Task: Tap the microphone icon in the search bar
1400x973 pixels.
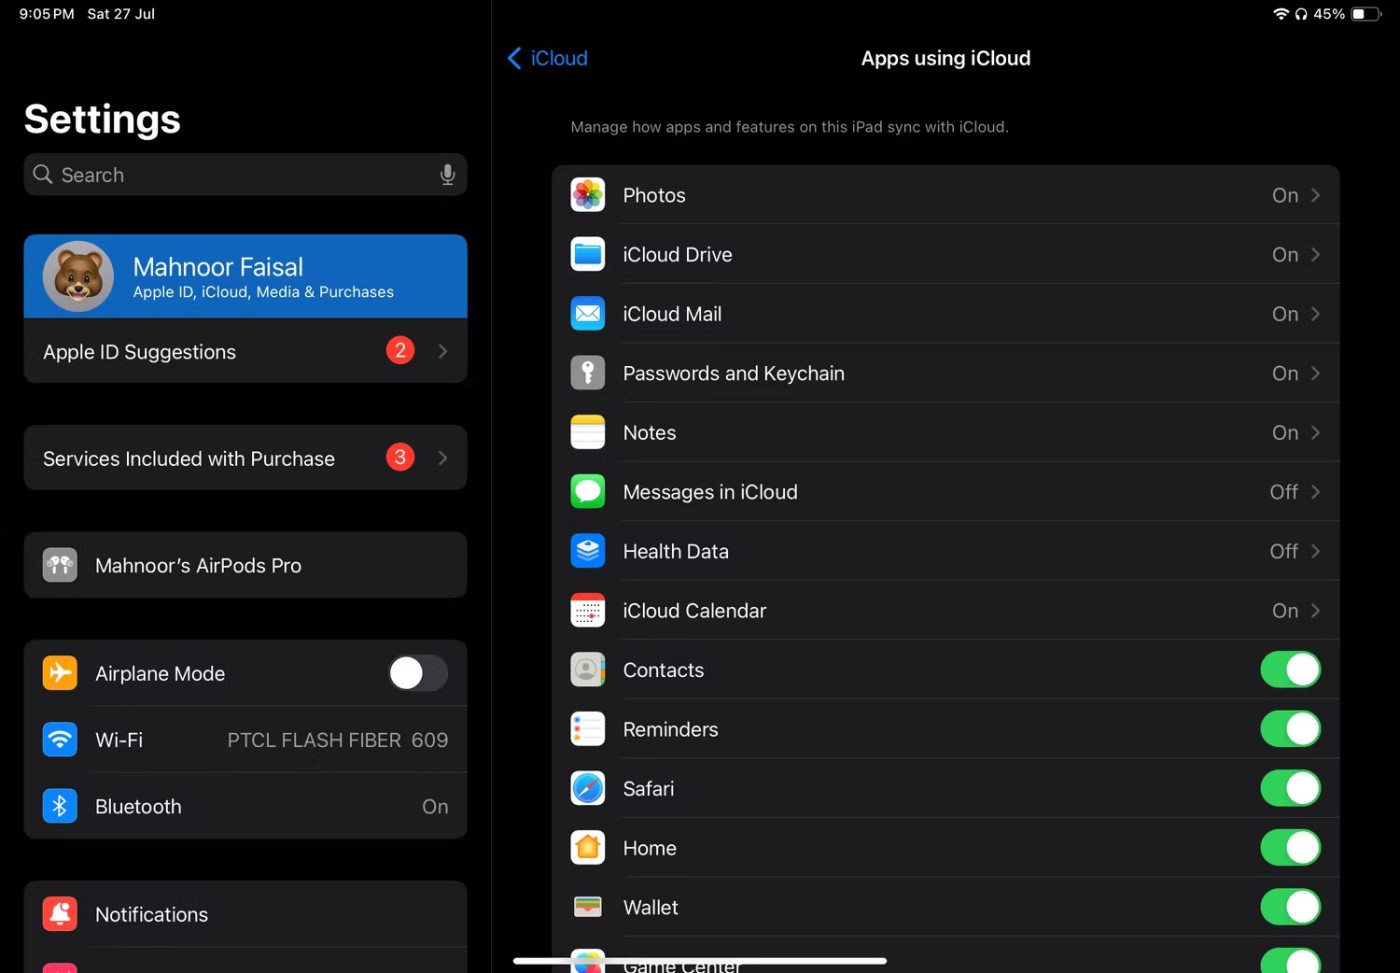Action: click(x=447, y=175)
